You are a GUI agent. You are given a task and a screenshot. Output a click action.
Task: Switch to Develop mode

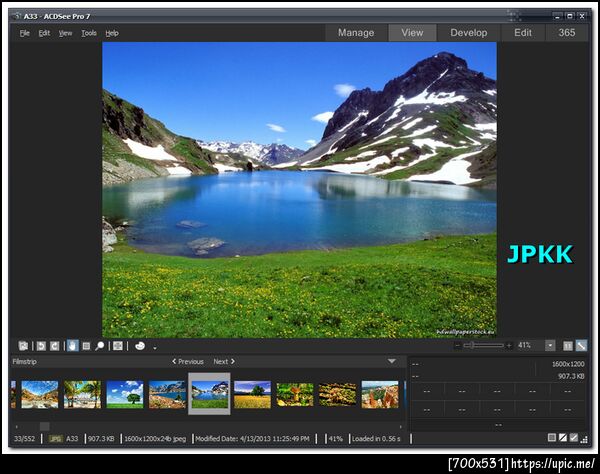coord(469,33)
